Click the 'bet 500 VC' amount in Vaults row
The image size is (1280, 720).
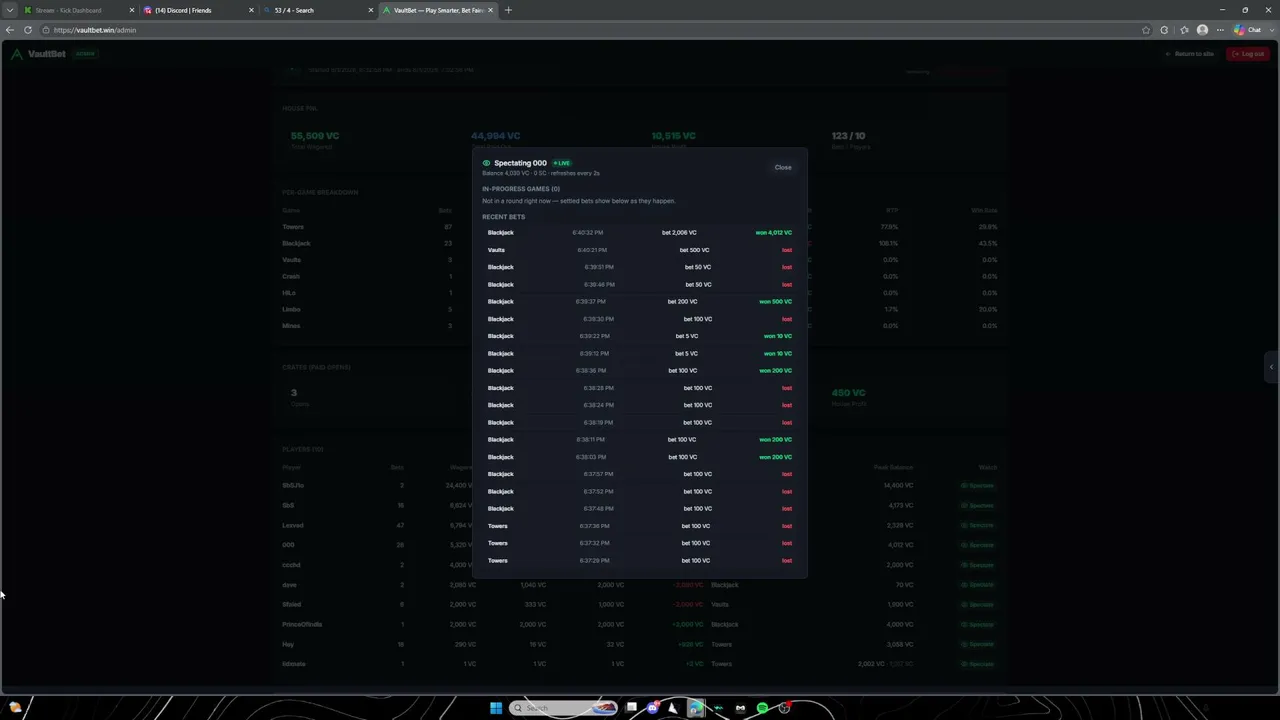(x=694, y=250)
